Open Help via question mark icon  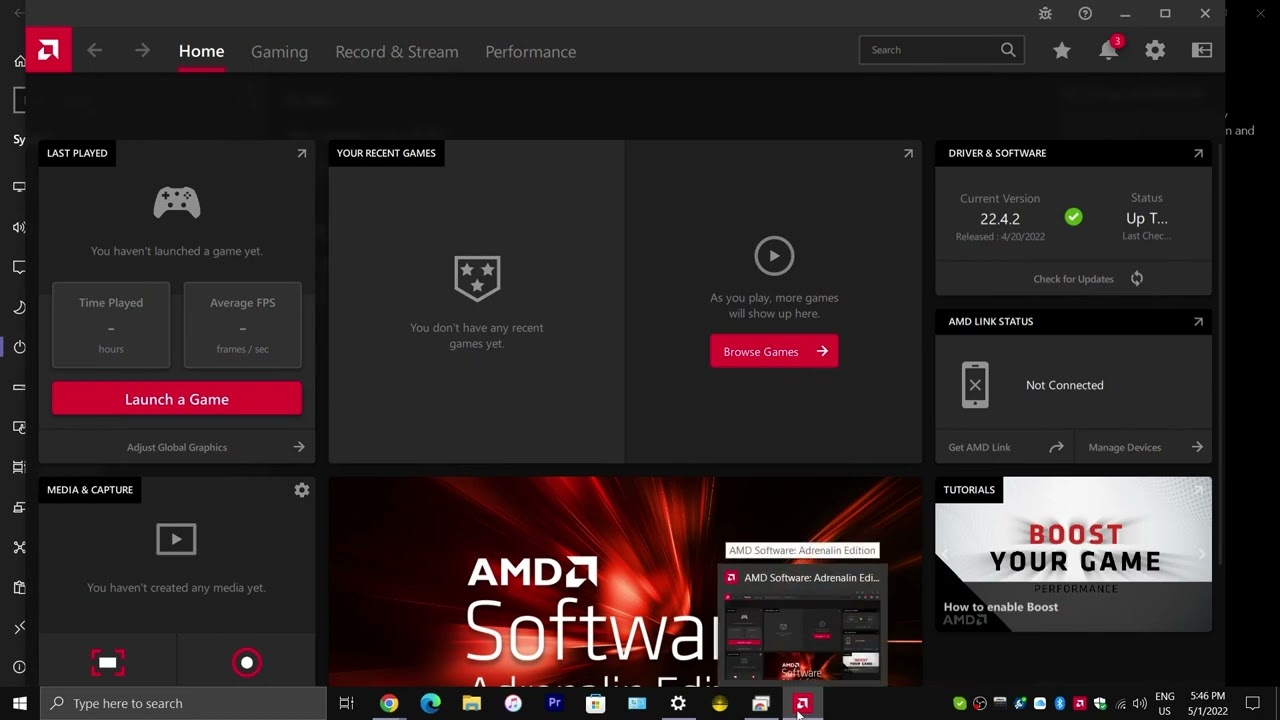tap(1085, 14)
